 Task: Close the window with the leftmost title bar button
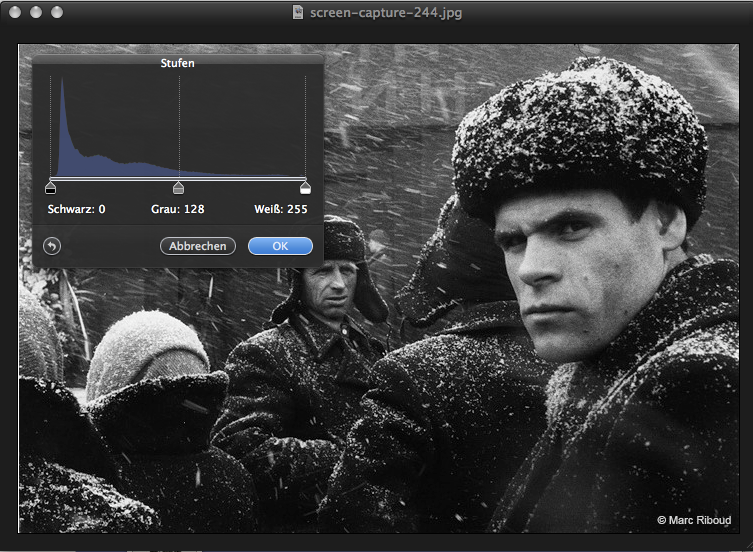[x=15, y=12]
